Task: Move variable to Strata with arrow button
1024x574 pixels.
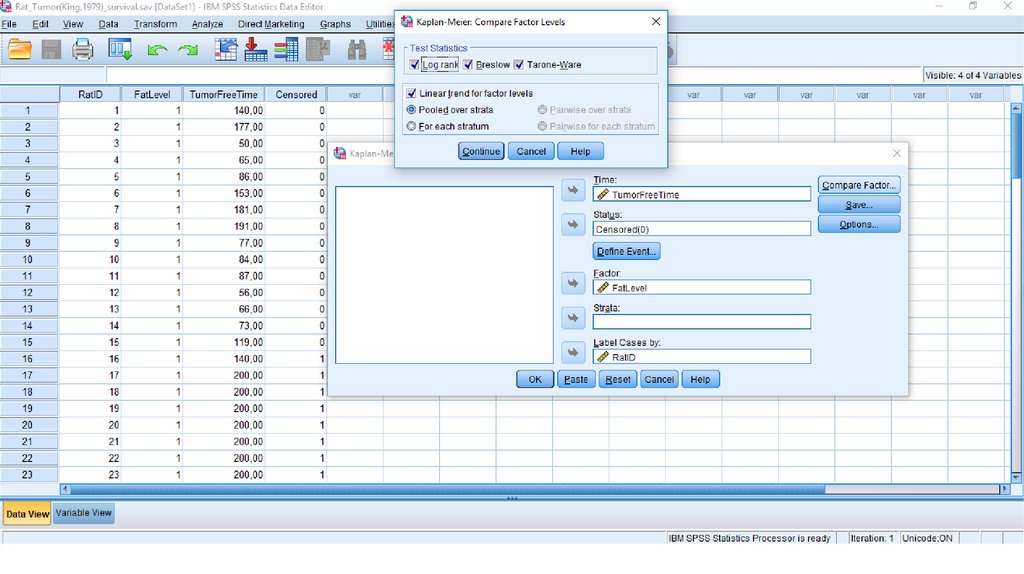Action: (573, 318)
